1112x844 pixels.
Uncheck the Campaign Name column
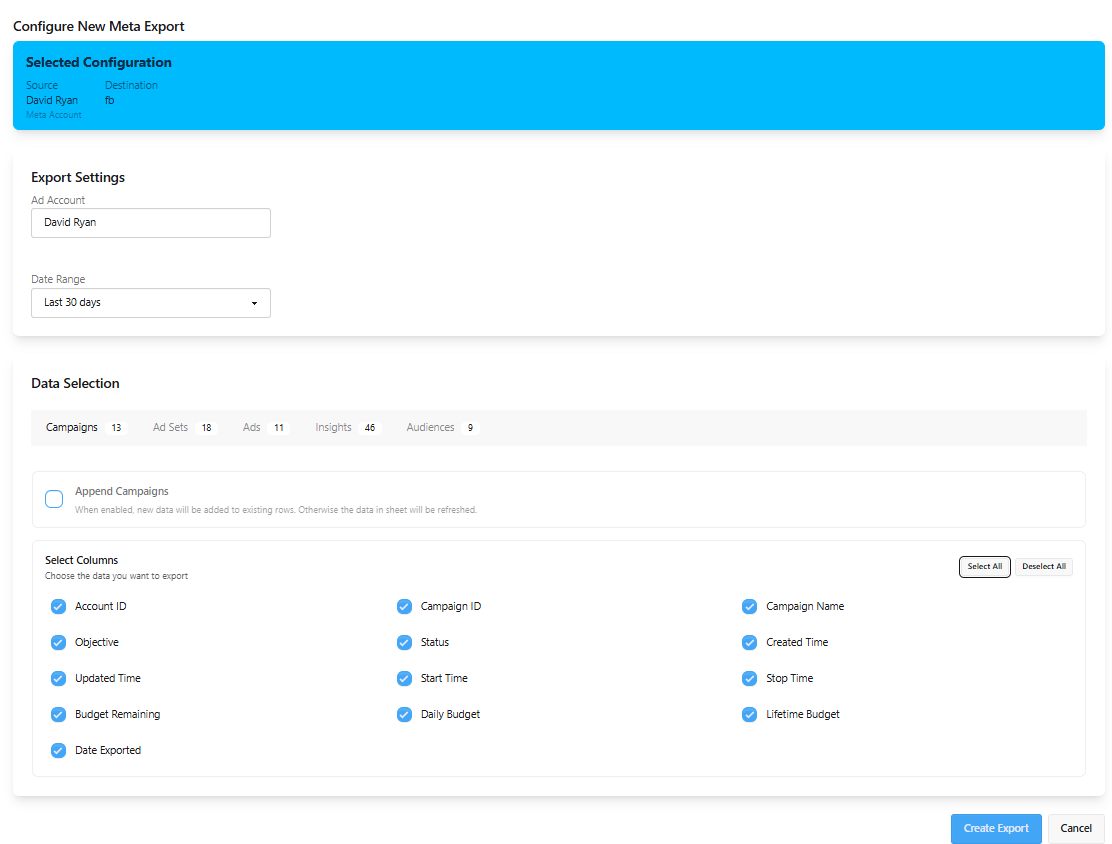[x=749, y=606]
